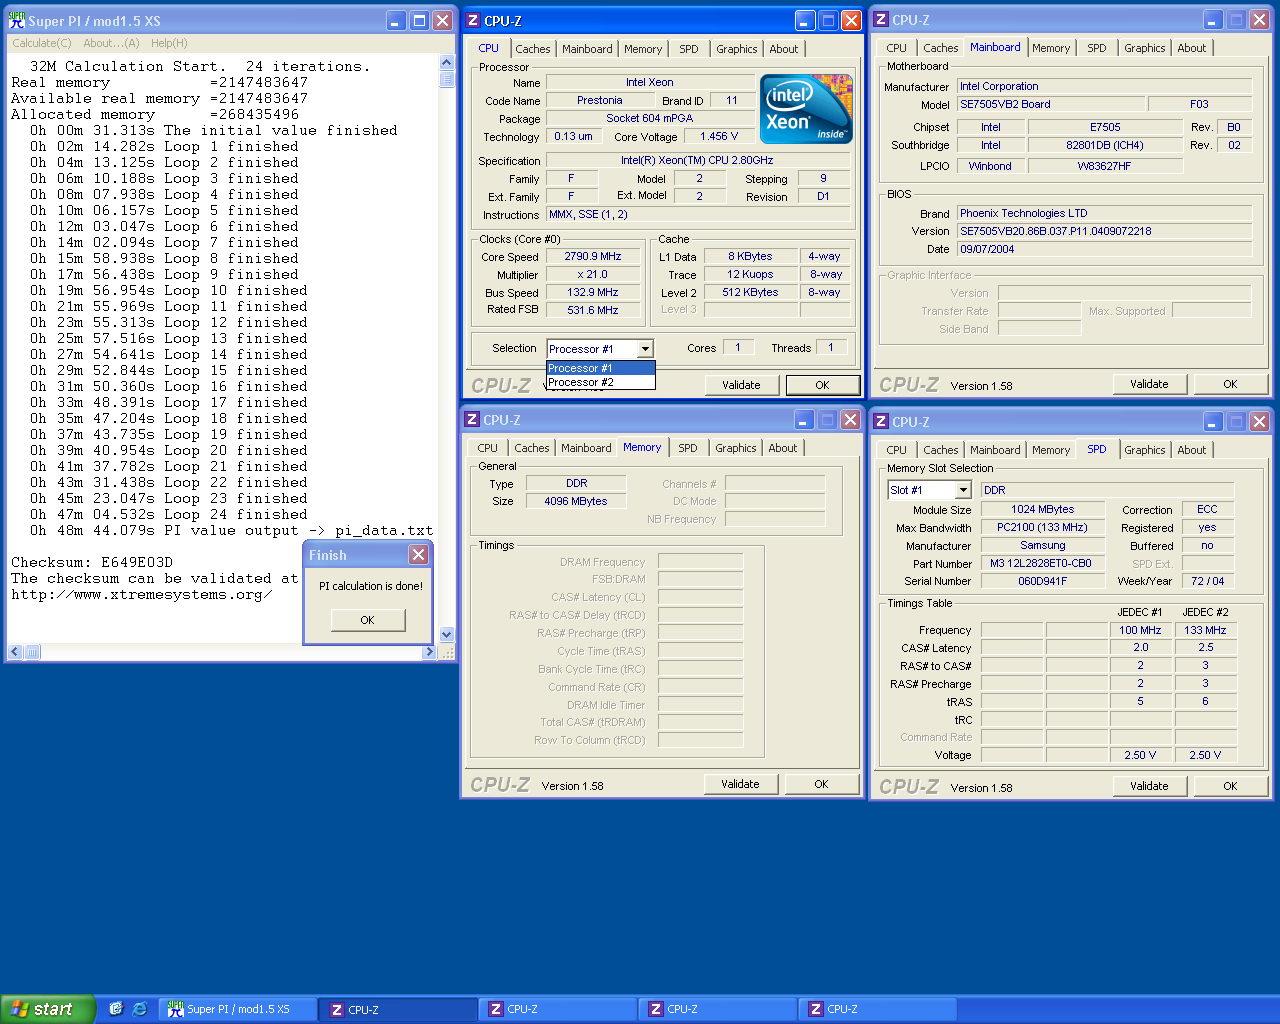
Task: Click Z icon of top-left CPU-Z window
Action: [474, 20]
